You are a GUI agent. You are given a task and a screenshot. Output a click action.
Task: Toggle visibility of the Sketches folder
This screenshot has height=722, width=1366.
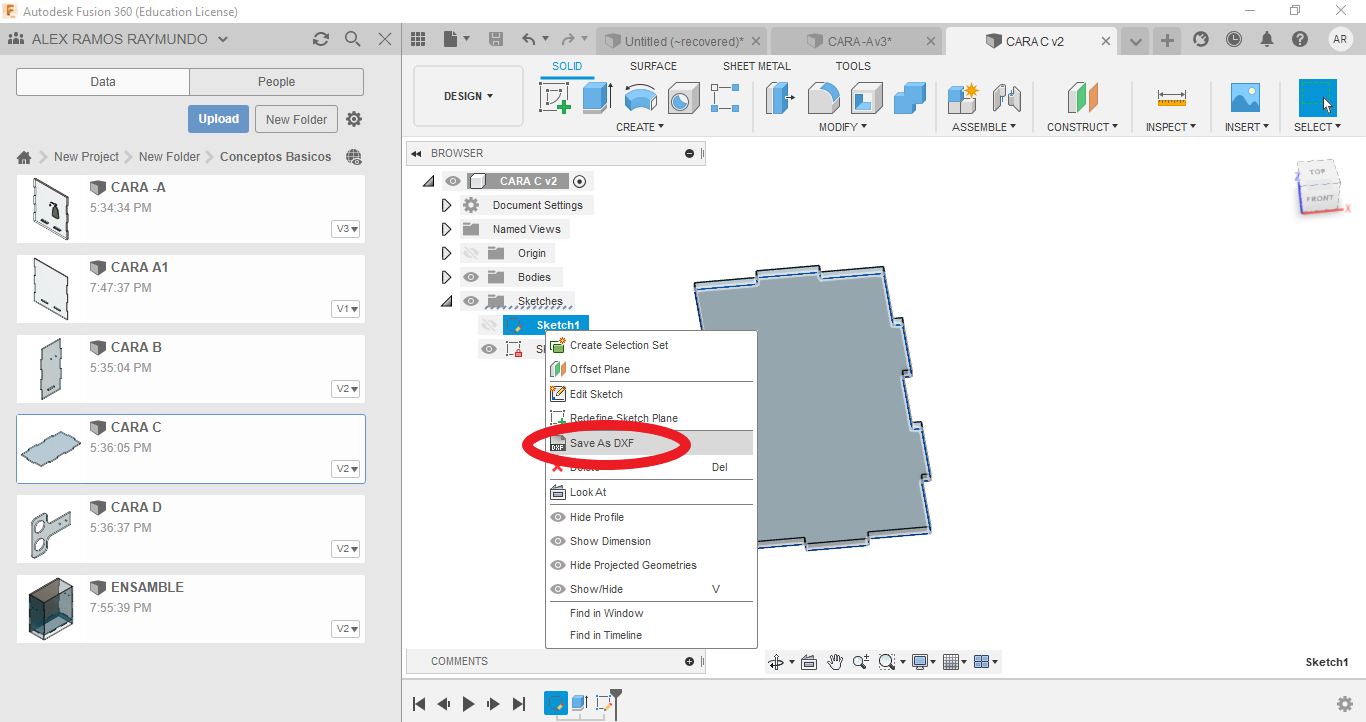point(471,301)
